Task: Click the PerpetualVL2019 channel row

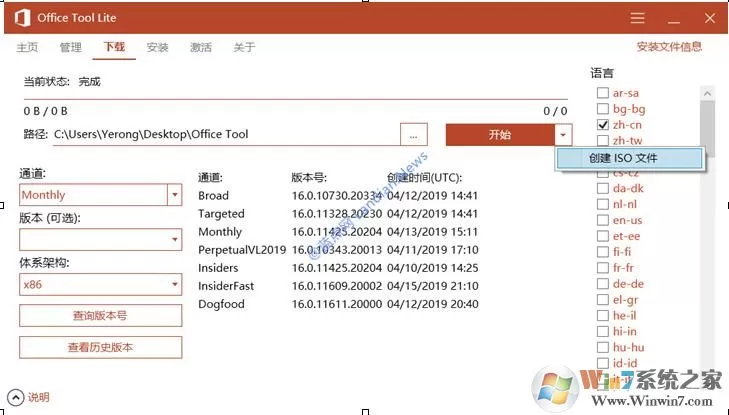Action: 338,250
